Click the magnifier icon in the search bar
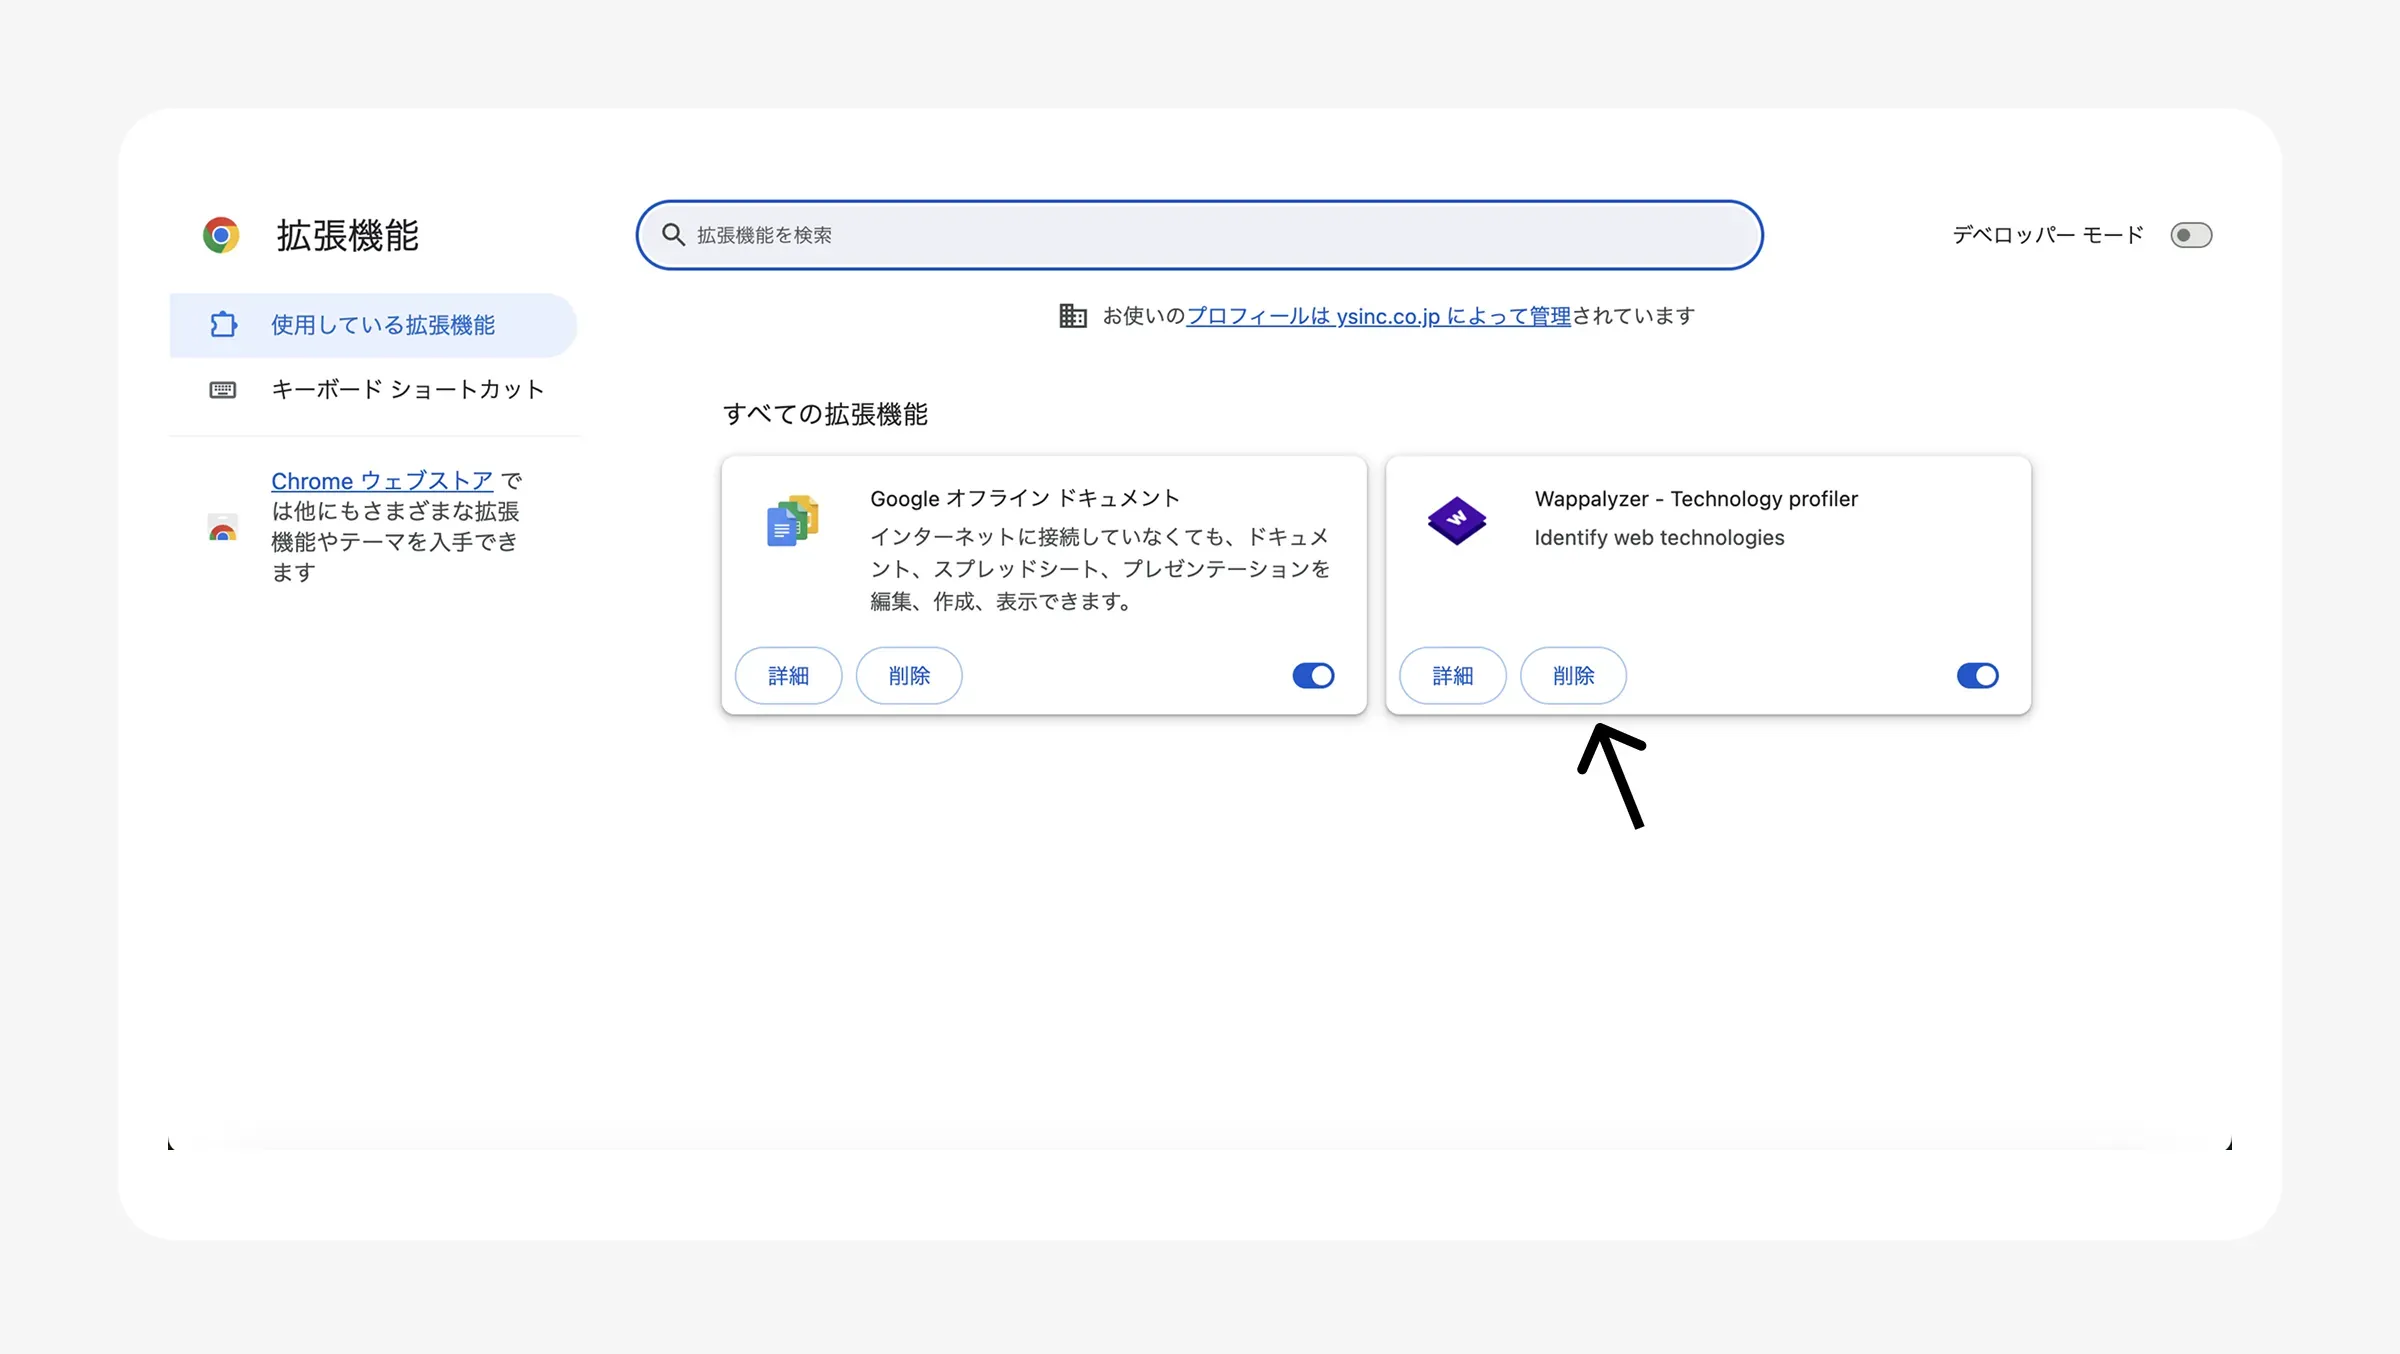Image resolution: width=2400 pixels, height=1354 pixels. [673, 235]
